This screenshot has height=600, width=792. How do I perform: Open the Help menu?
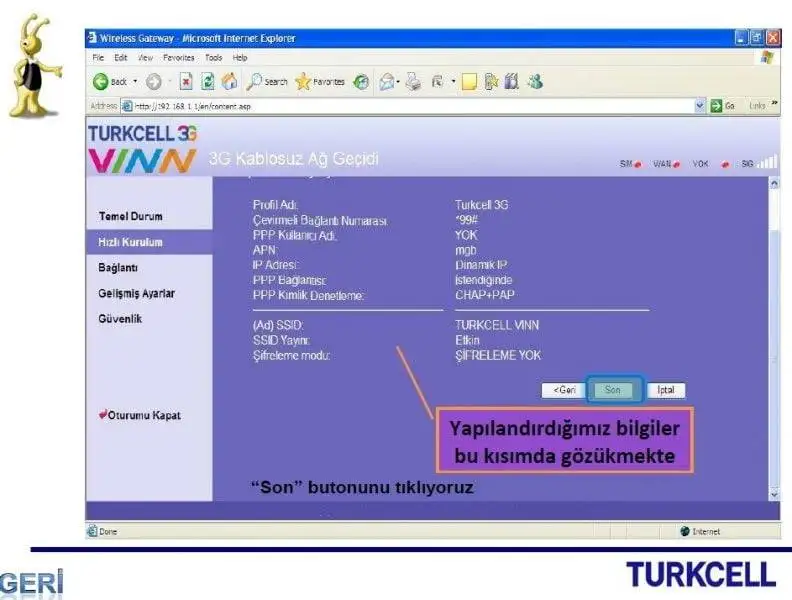[x=240, y=58]
